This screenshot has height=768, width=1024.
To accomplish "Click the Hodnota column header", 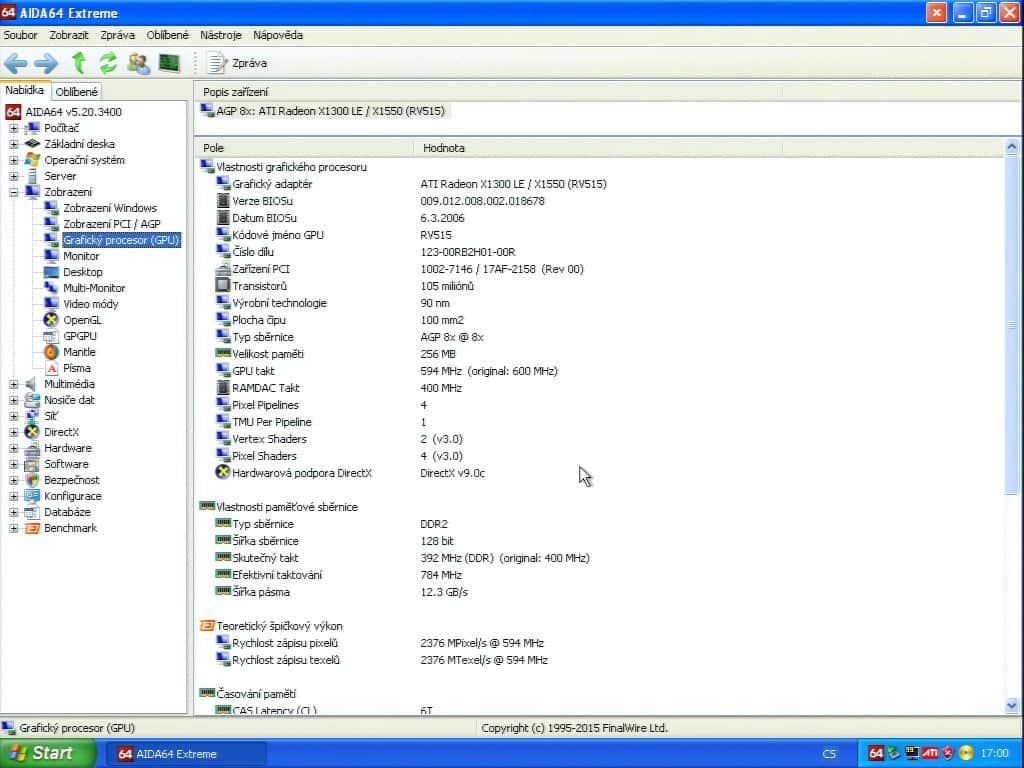I will (598, 148).
